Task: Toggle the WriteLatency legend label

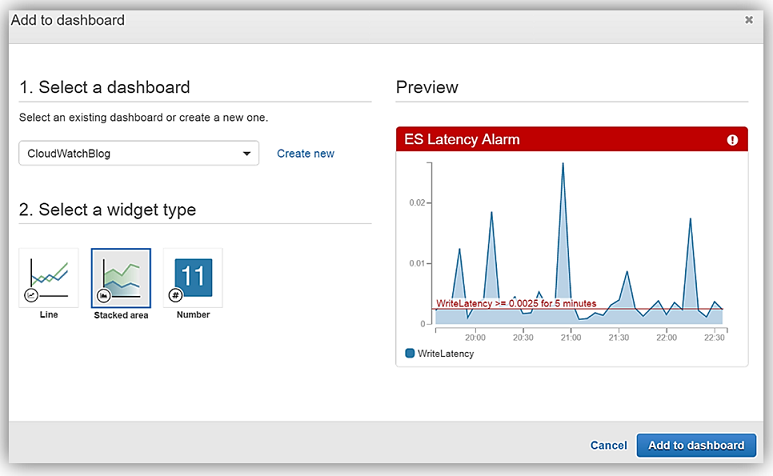Action: [x=445, y=353]
